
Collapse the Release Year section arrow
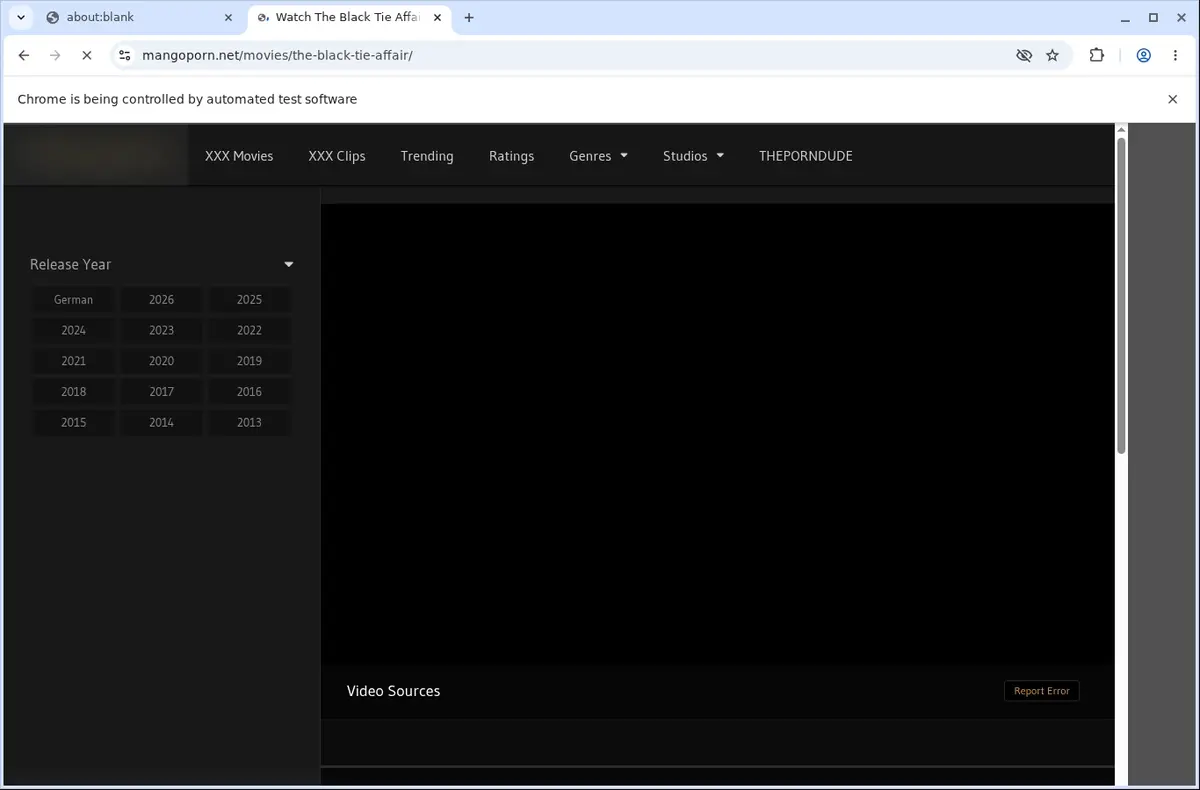click(x=288, y=265)
